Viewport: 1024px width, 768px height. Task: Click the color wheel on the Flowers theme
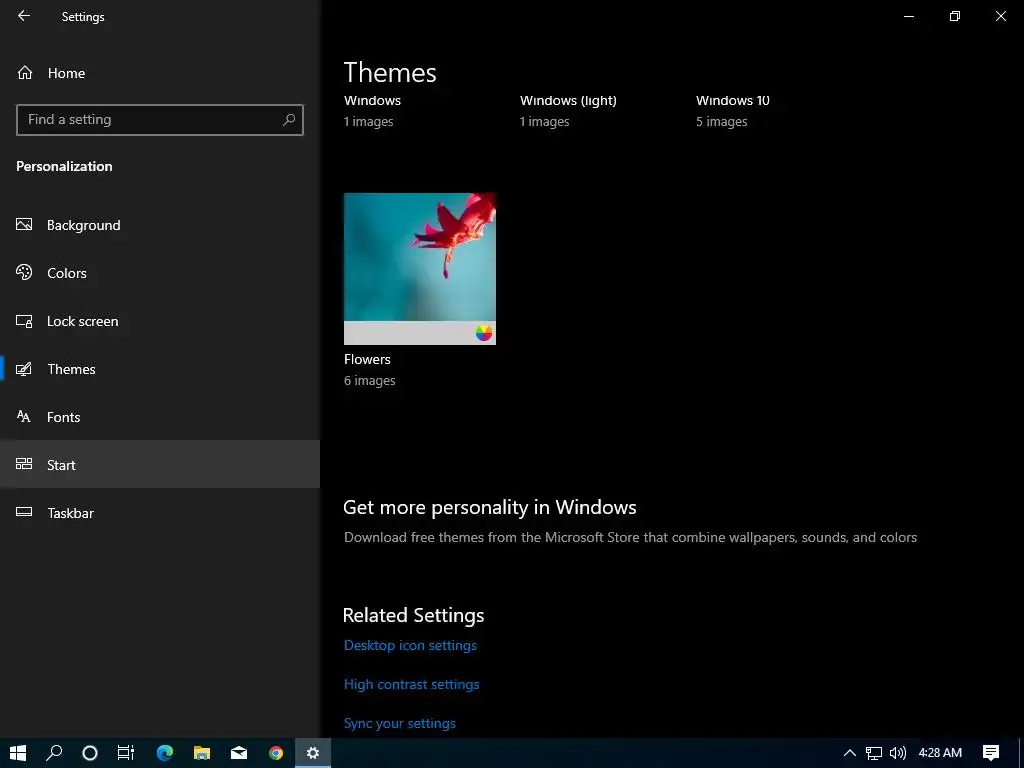[484, 333]
